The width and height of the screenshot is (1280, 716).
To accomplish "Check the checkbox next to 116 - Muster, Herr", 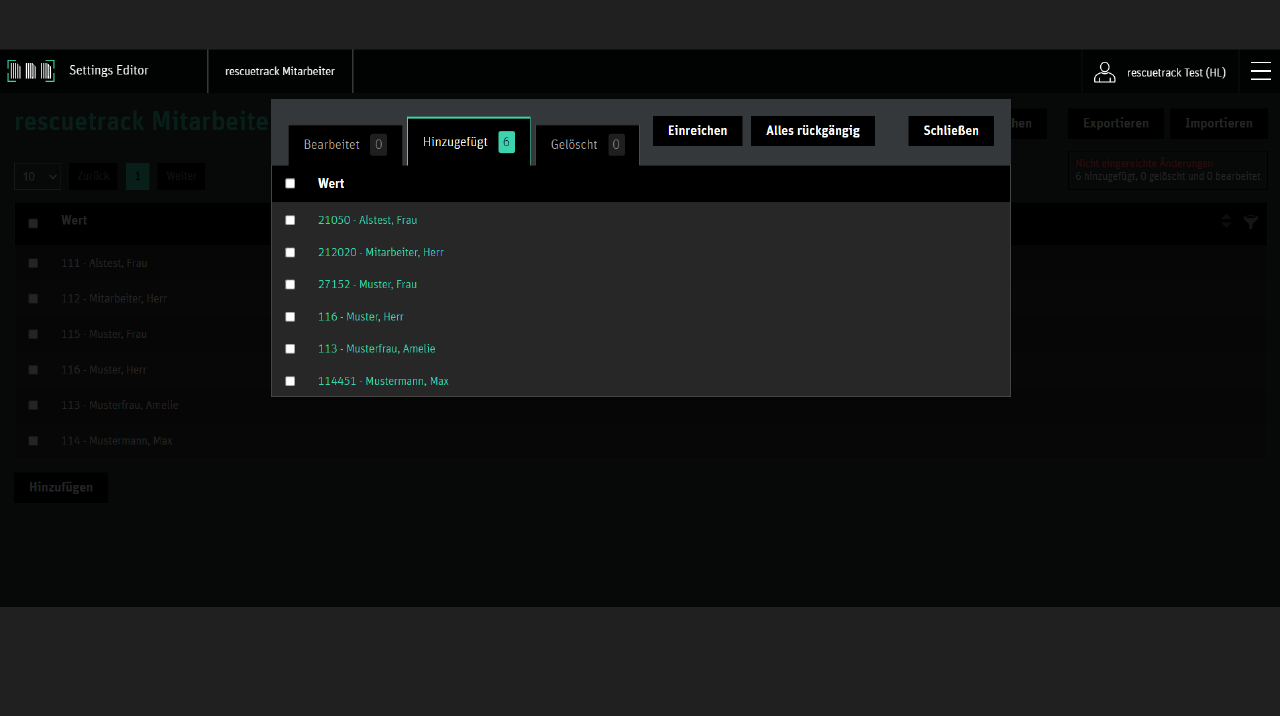I will point(290,316).
